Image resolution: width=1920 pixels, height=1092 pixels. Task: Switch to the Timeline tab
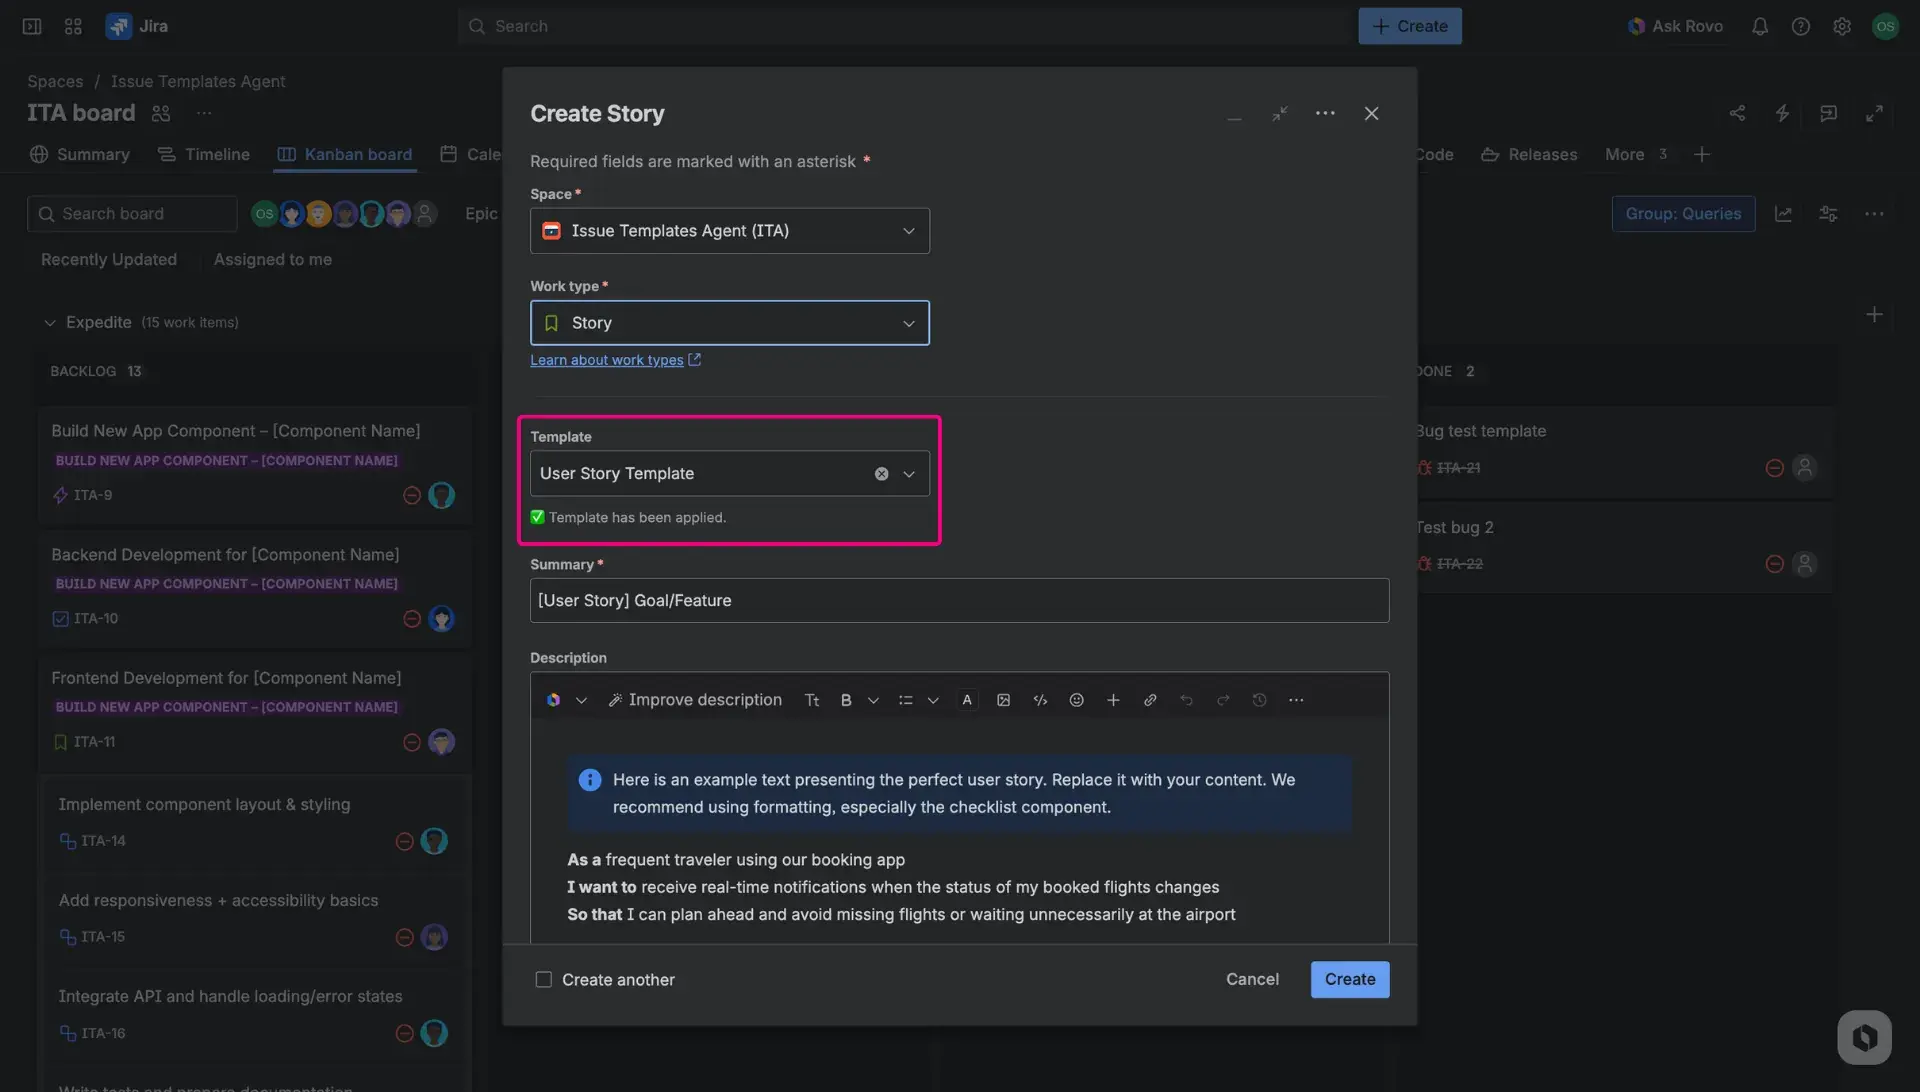[216, 154]
